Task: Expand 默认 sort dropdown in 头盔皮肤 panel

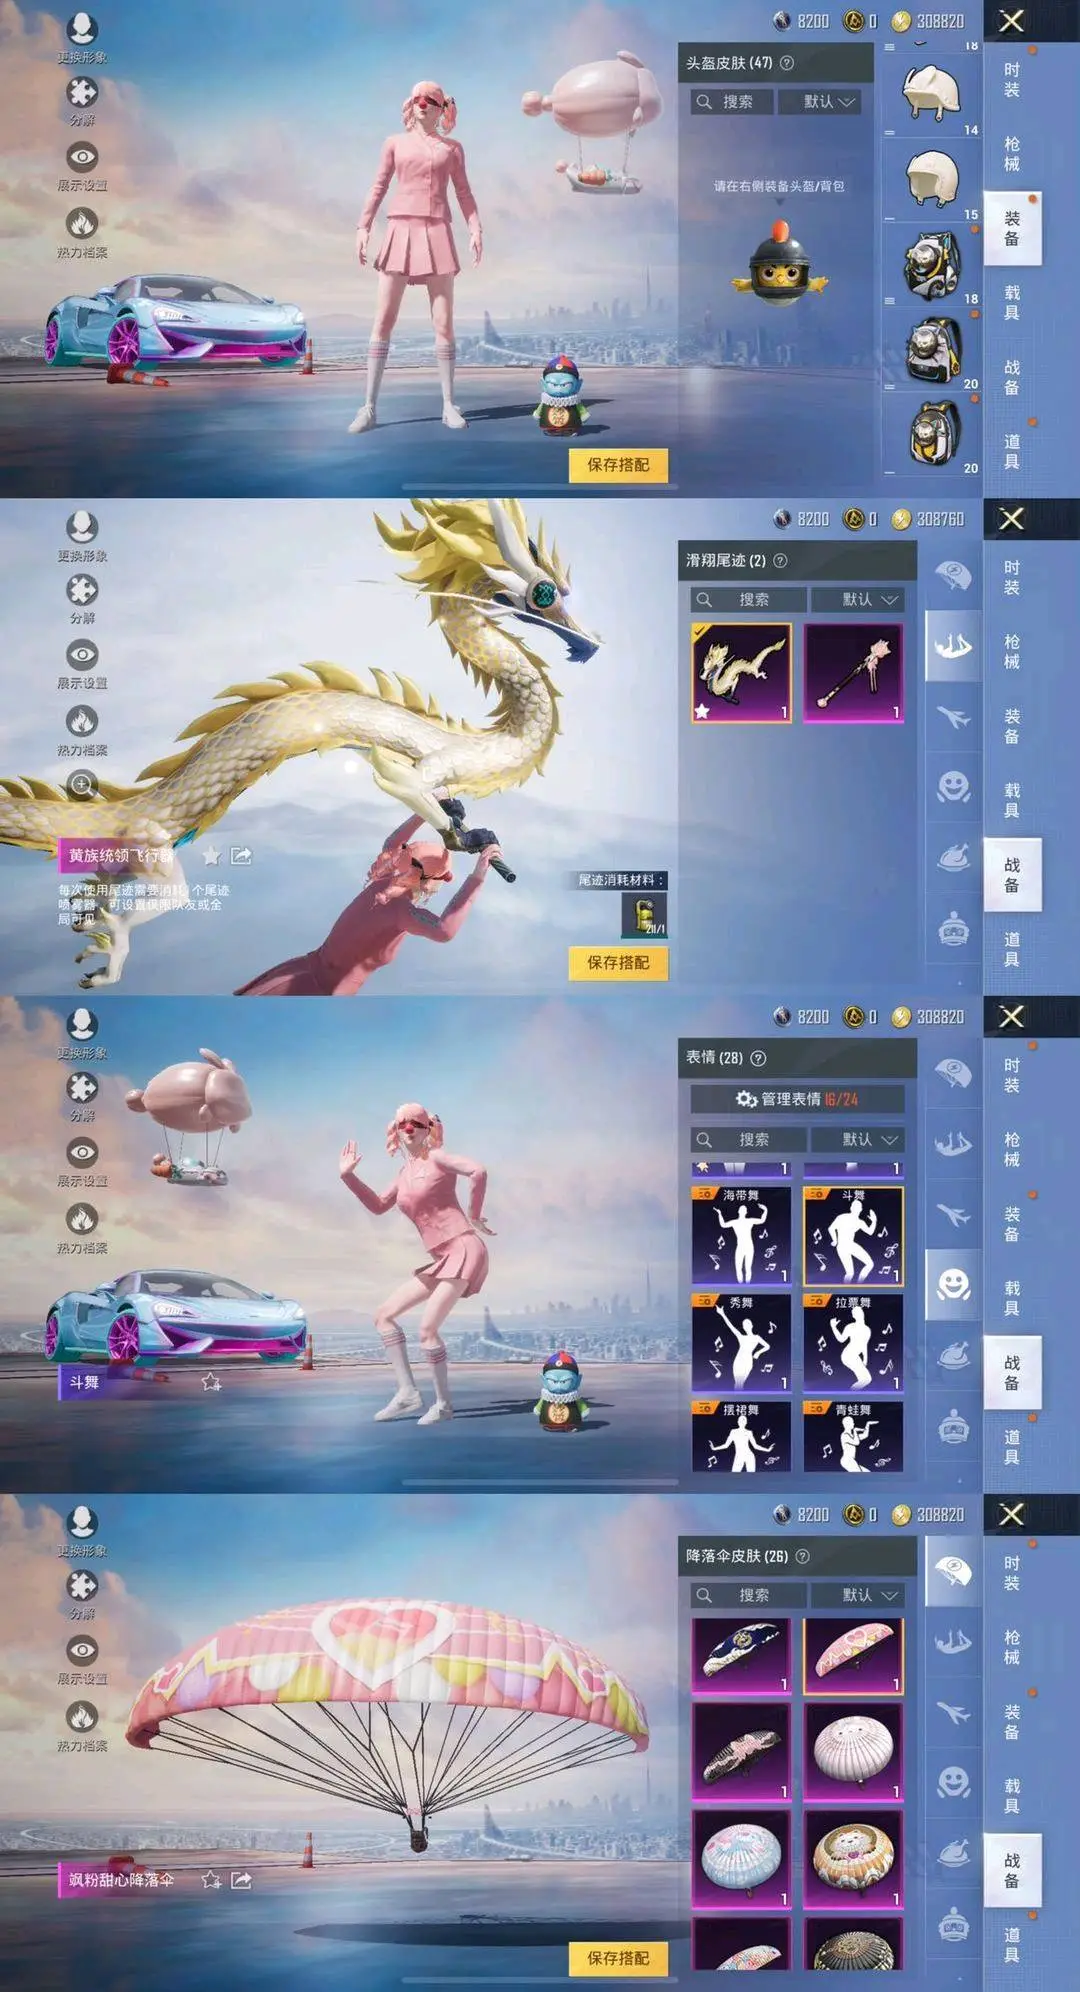Action: point(829,102)
